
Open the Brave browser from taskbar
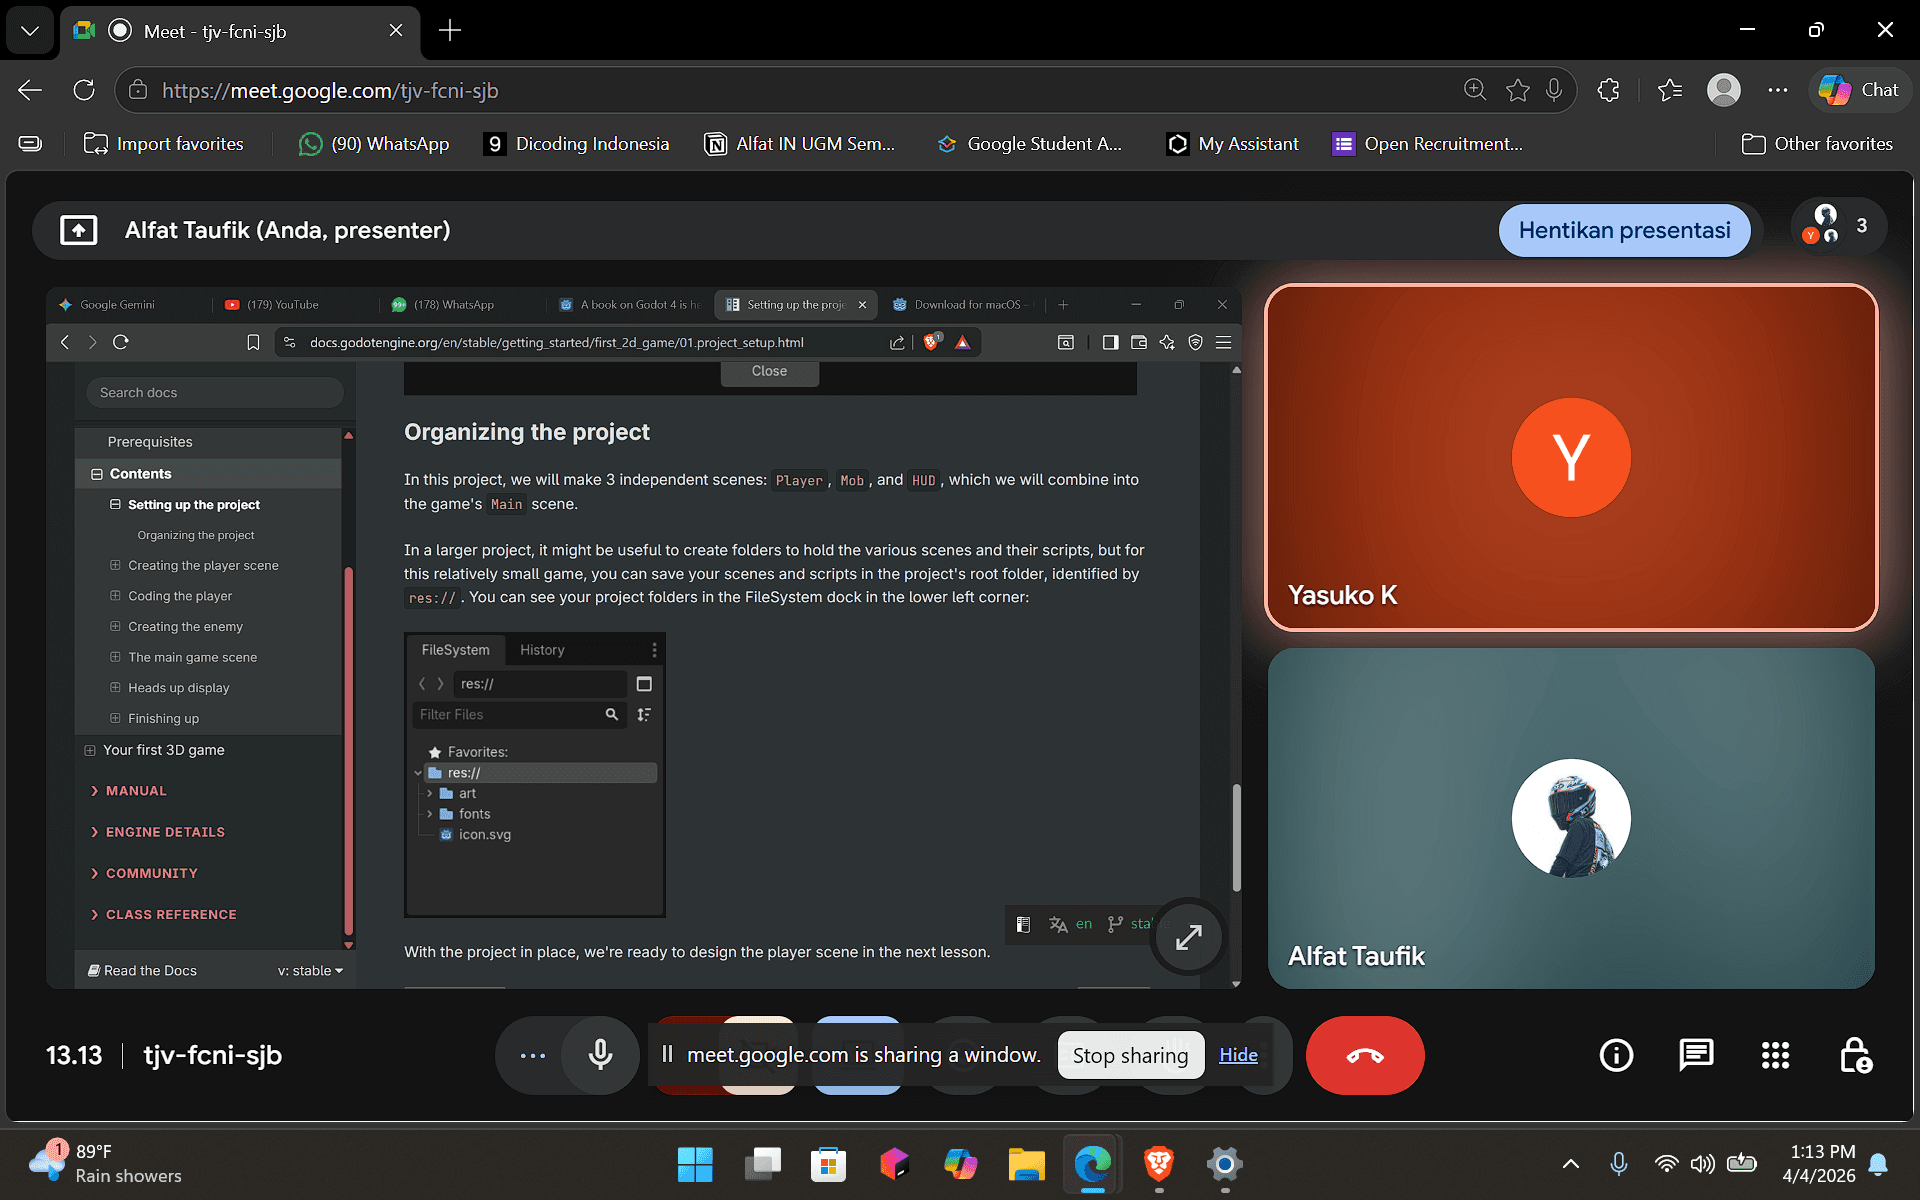click(1158, 1164)
